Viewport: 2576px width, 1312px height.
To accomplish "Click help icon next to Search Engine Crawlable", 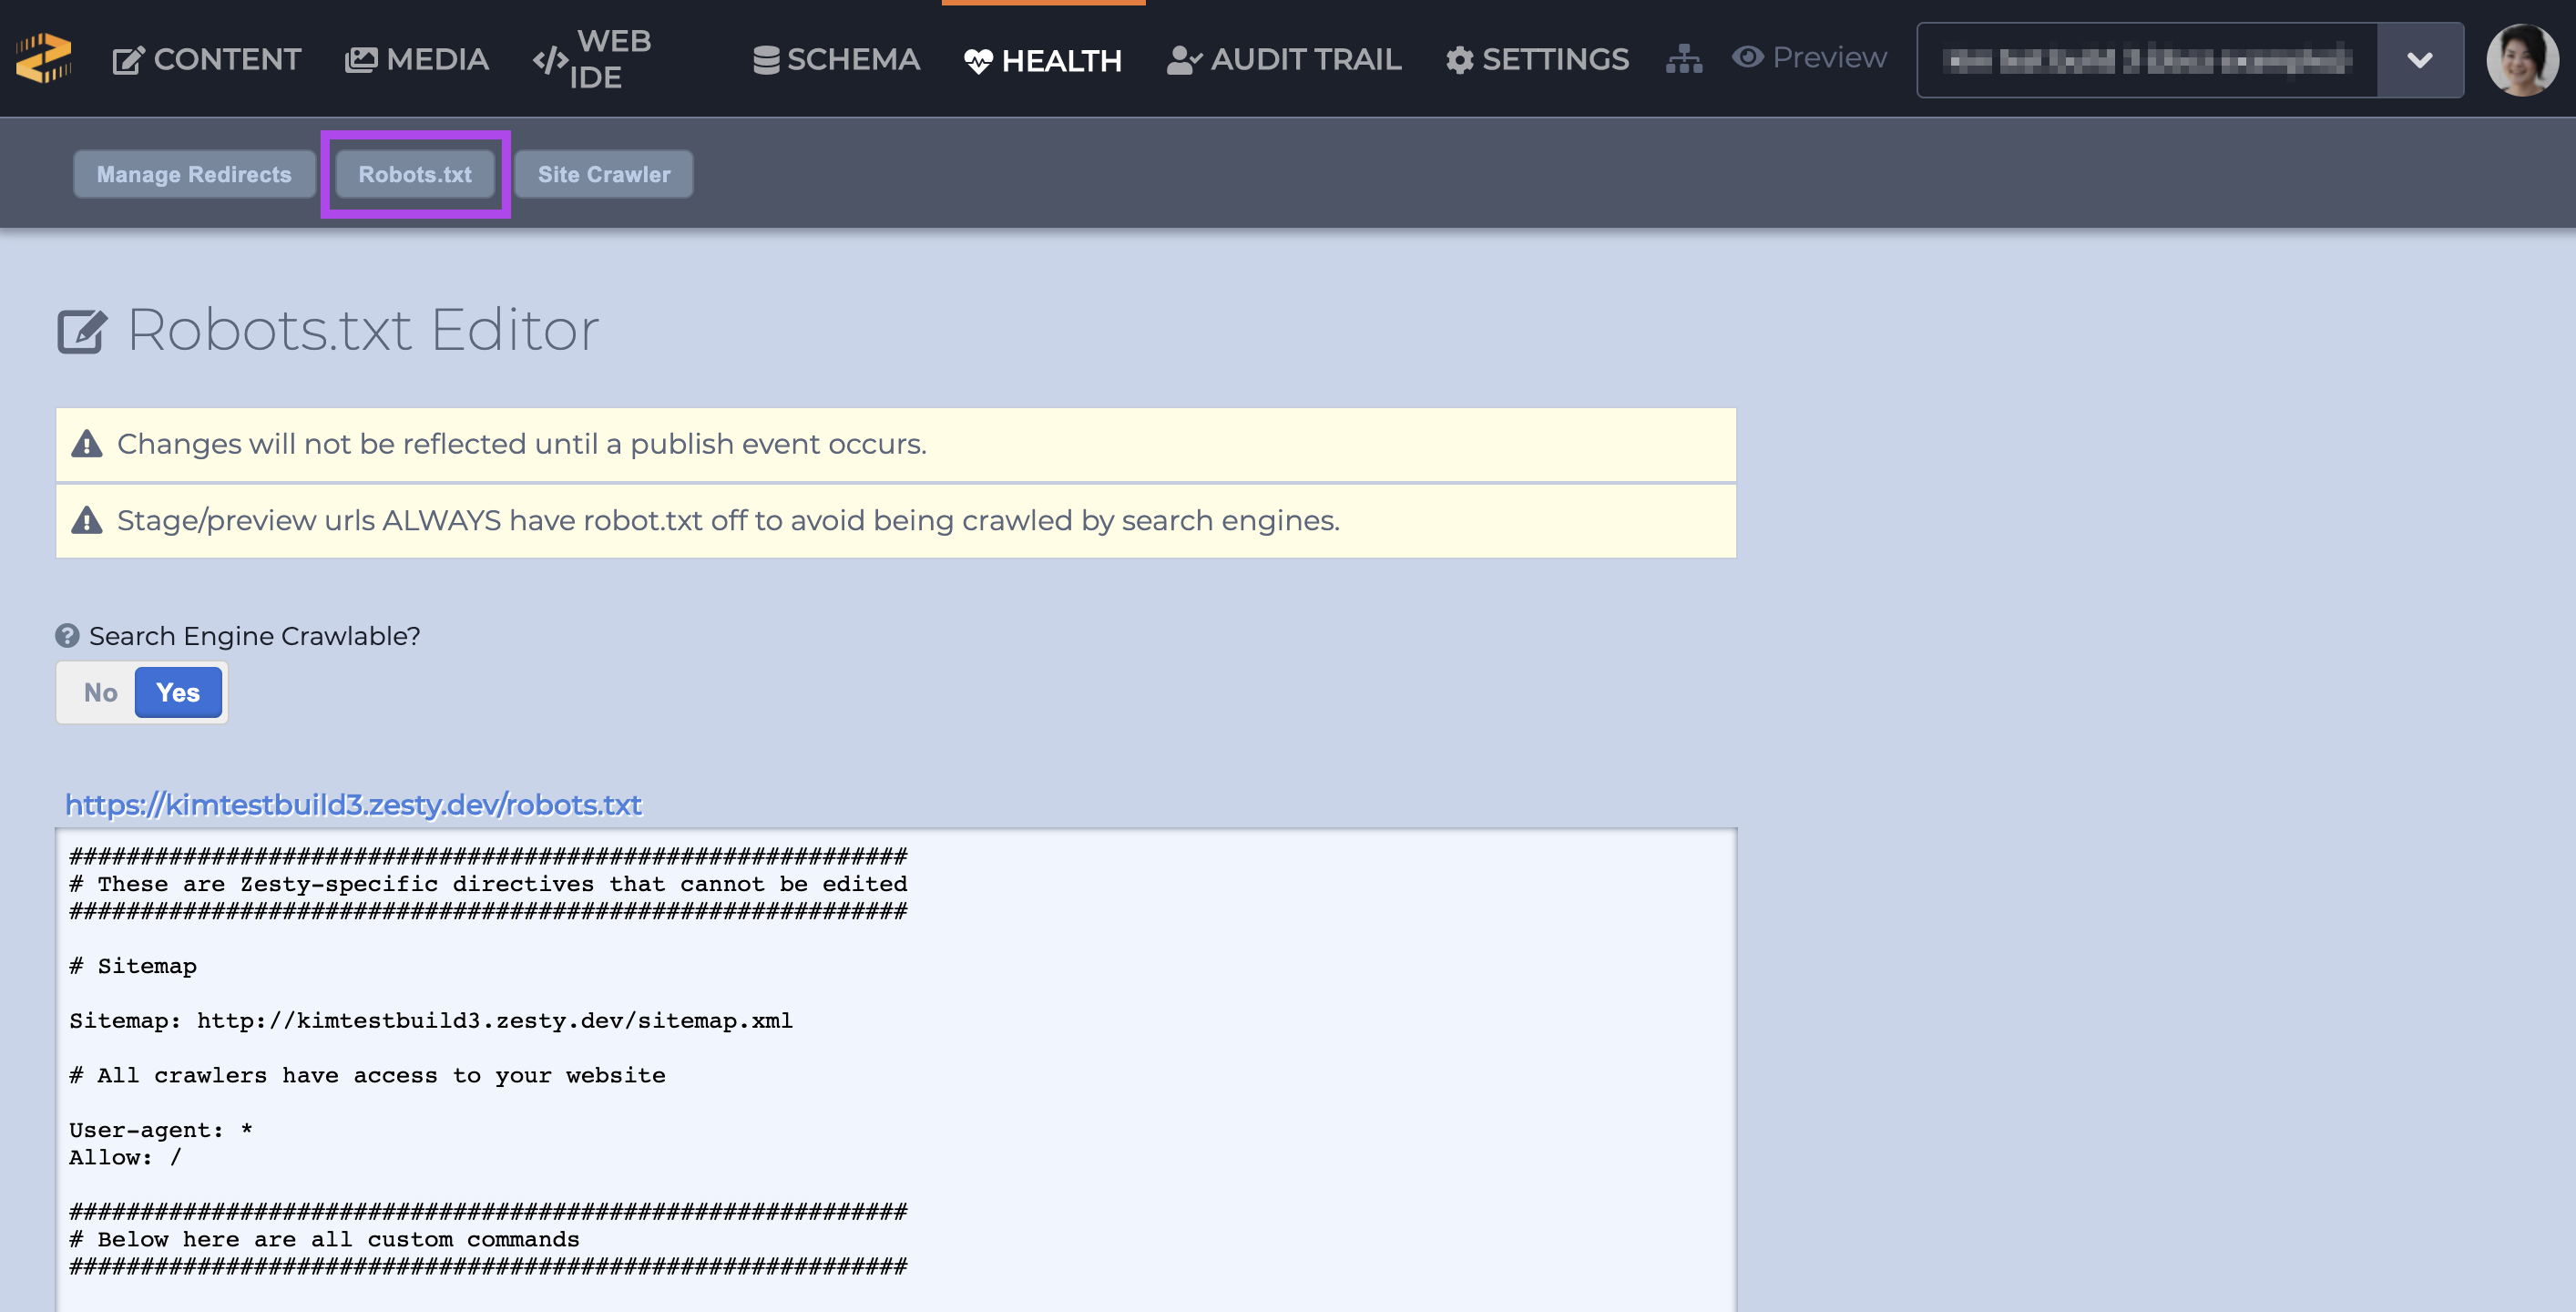I will (67, 636).
